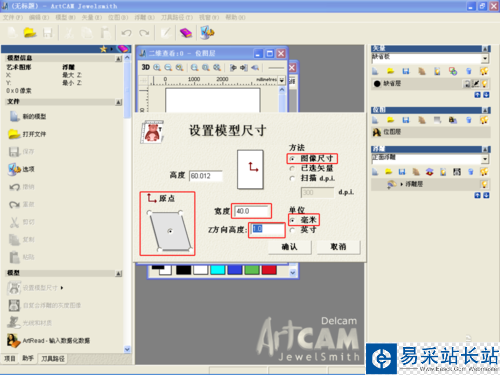The width and height of the screenshot is (500, 375).
Task: Click the up arrow in the 矢量 panel
Action: (478, 95)
